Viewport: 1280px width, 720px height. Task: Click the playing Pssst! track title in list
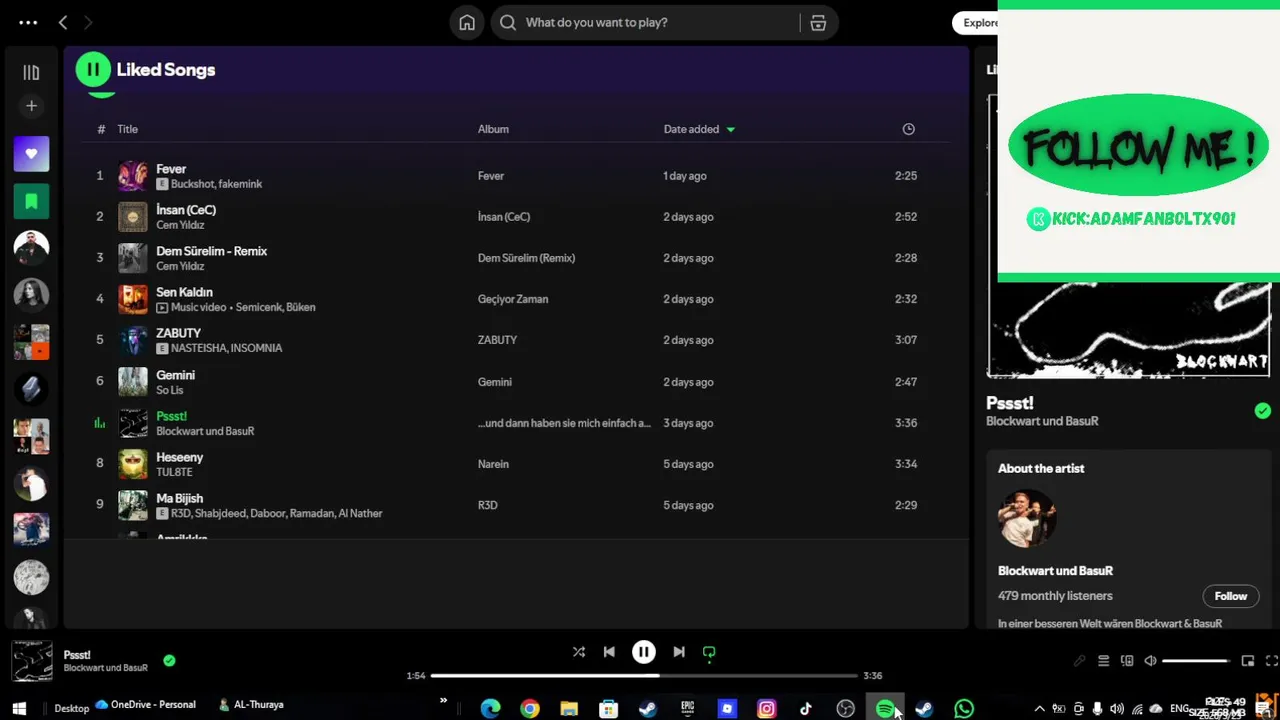(x=171, y=416)
